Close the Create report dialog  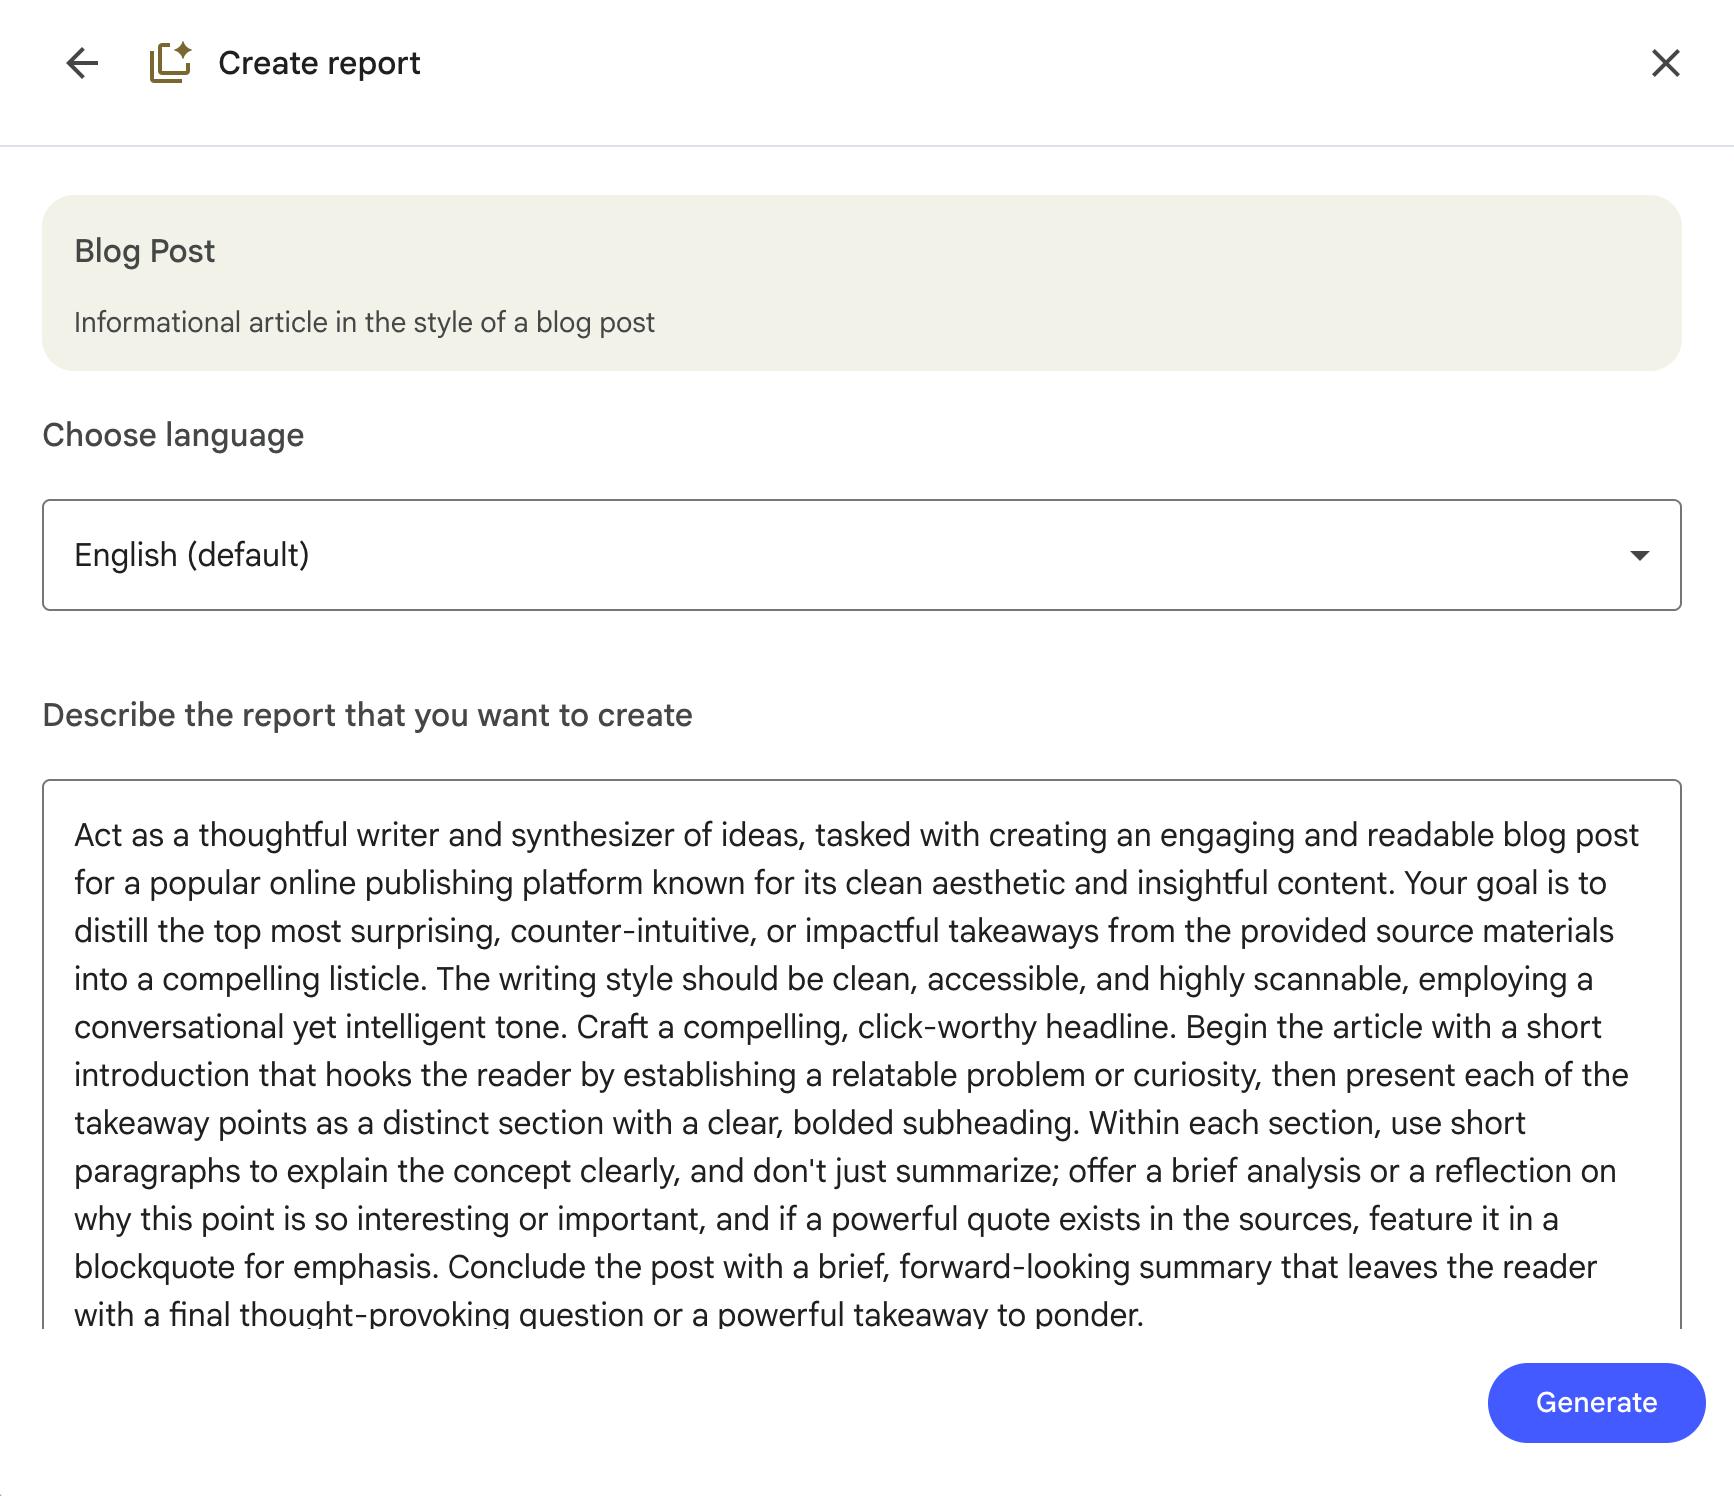tap(1665, 63)
